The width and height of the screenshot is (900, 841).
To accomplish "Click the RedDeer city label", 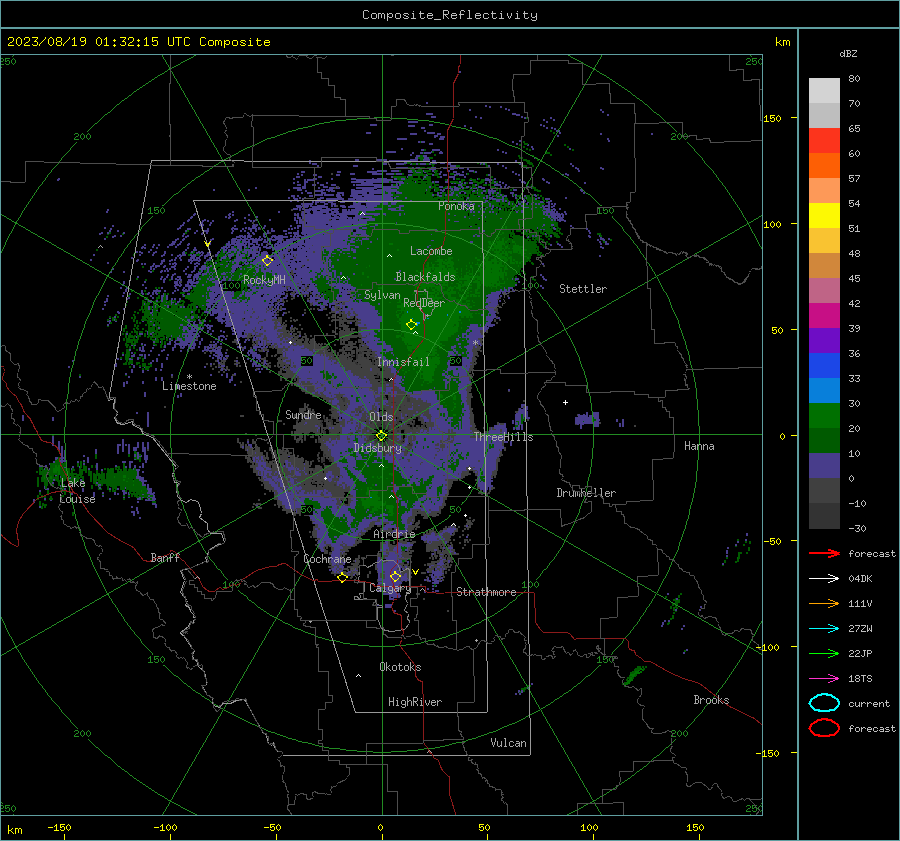I will tap(424, 303).
